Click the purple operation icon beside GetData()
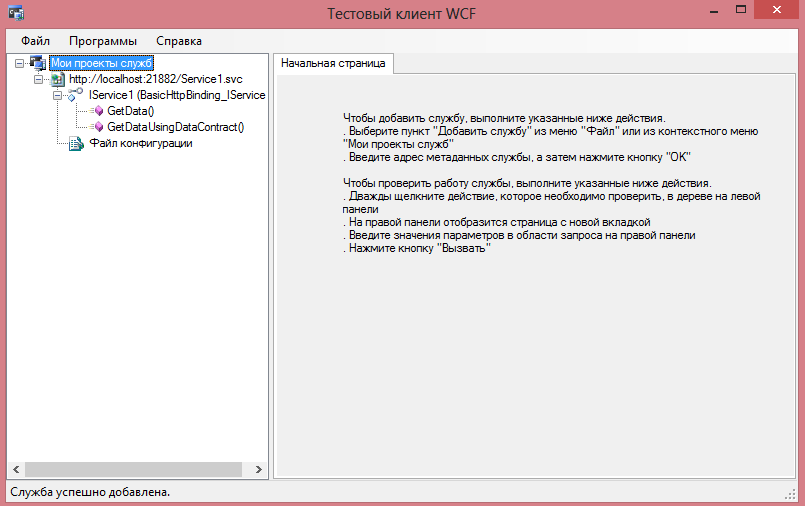 [98, 111]
